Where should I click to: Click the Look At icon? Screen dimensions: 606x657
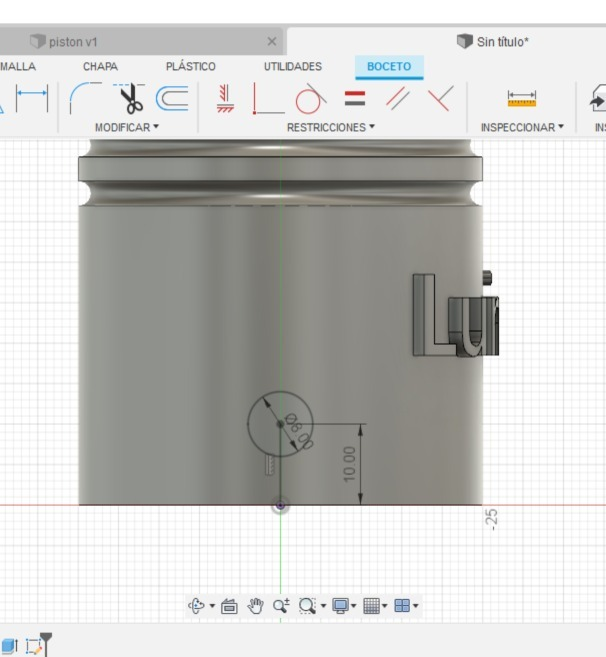point(229,606)
